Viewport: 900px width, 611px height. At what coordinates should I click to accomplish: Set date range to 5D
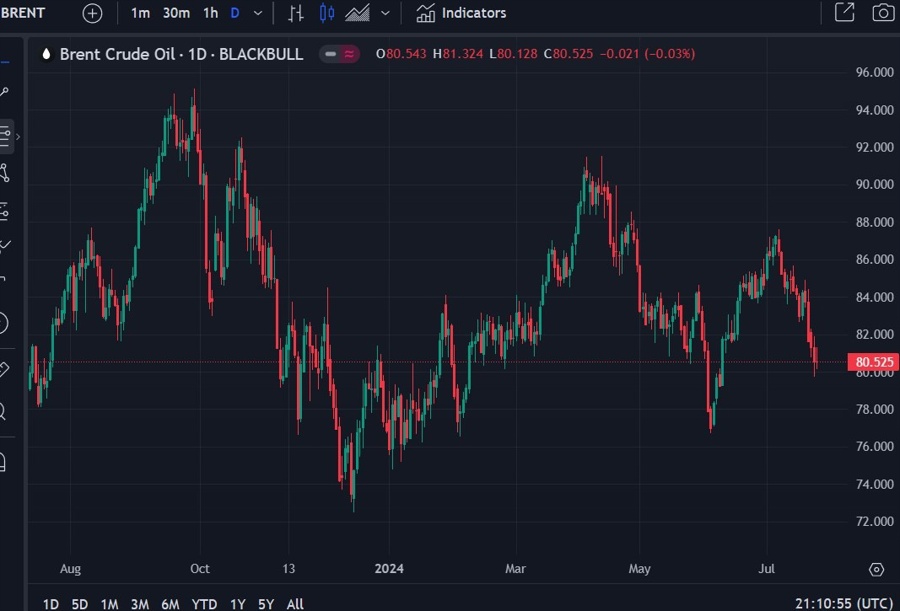click(80, 604)
